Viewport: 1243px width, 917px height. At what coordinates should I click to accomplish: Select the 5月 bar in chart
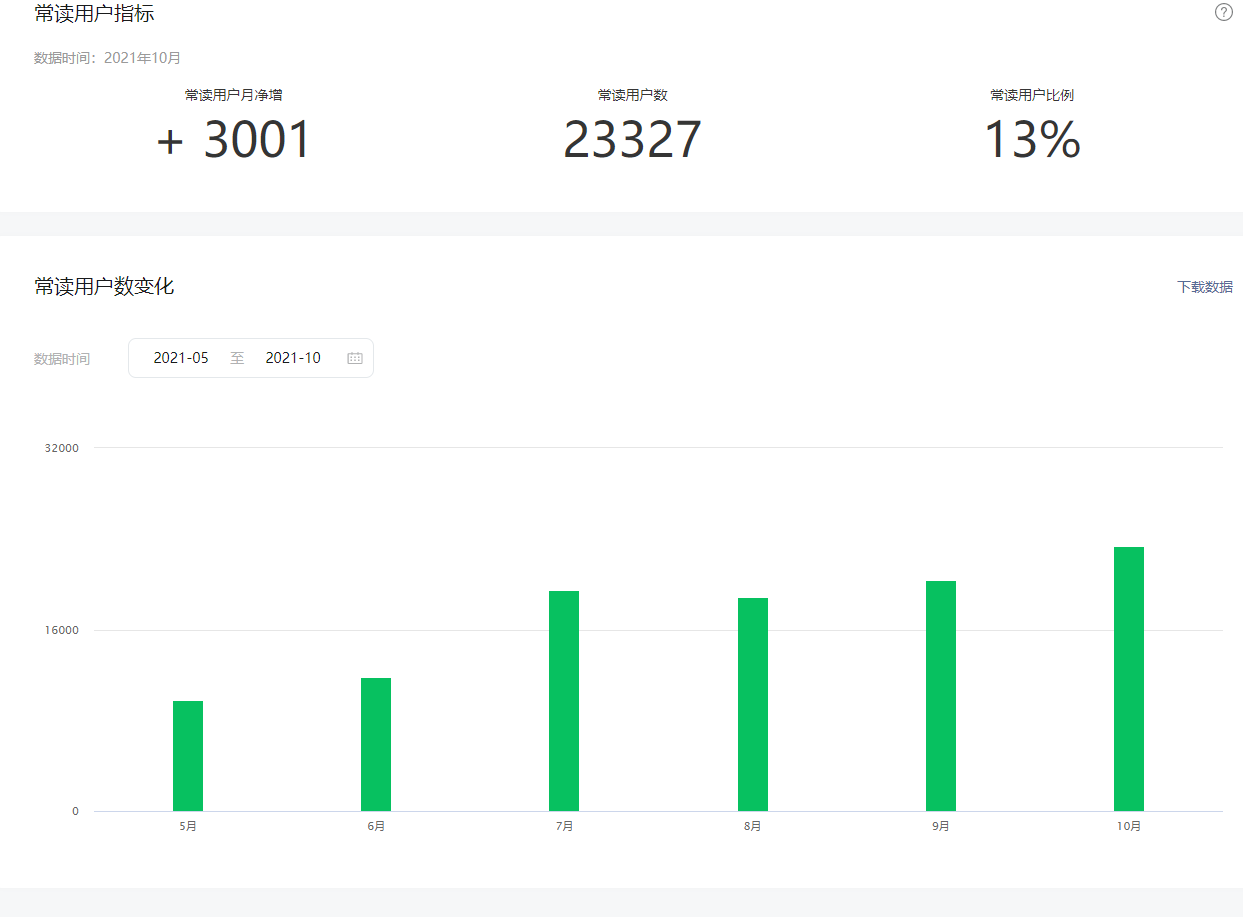point(188,756)
